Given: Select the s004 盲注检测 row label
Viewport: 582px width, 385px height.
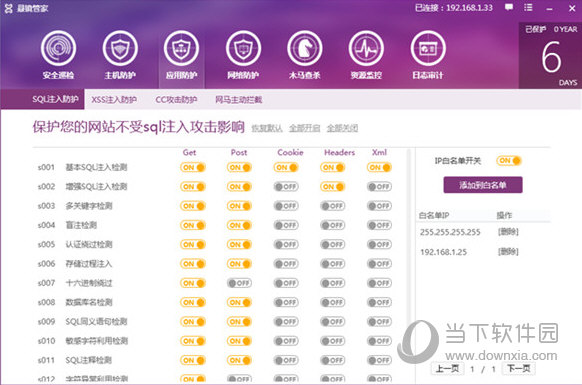Looking at the screenshot, I should [81, 225].
